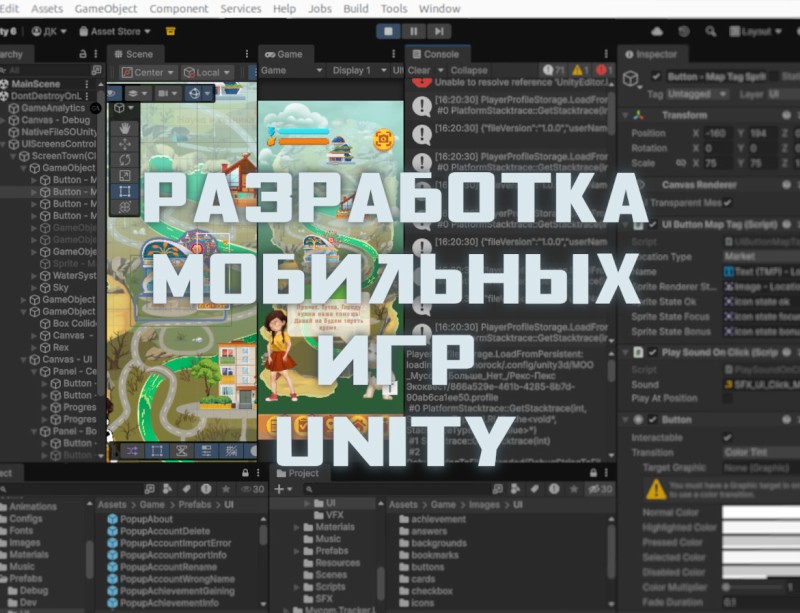Disable Play Sound On Click component
This screenshot has height=613, width=800.
point(653,352)
